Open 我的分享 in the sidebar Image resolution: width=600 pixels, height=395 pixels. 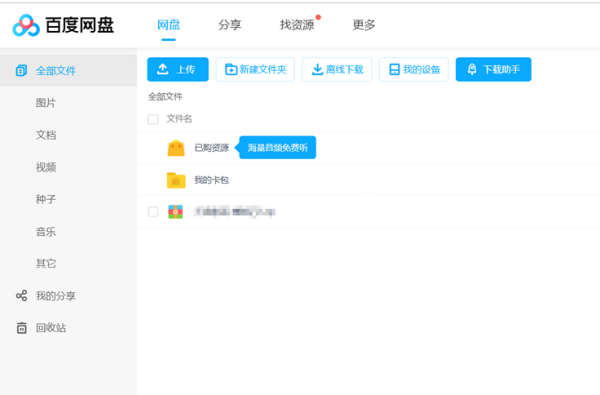[x=56, y=296]
